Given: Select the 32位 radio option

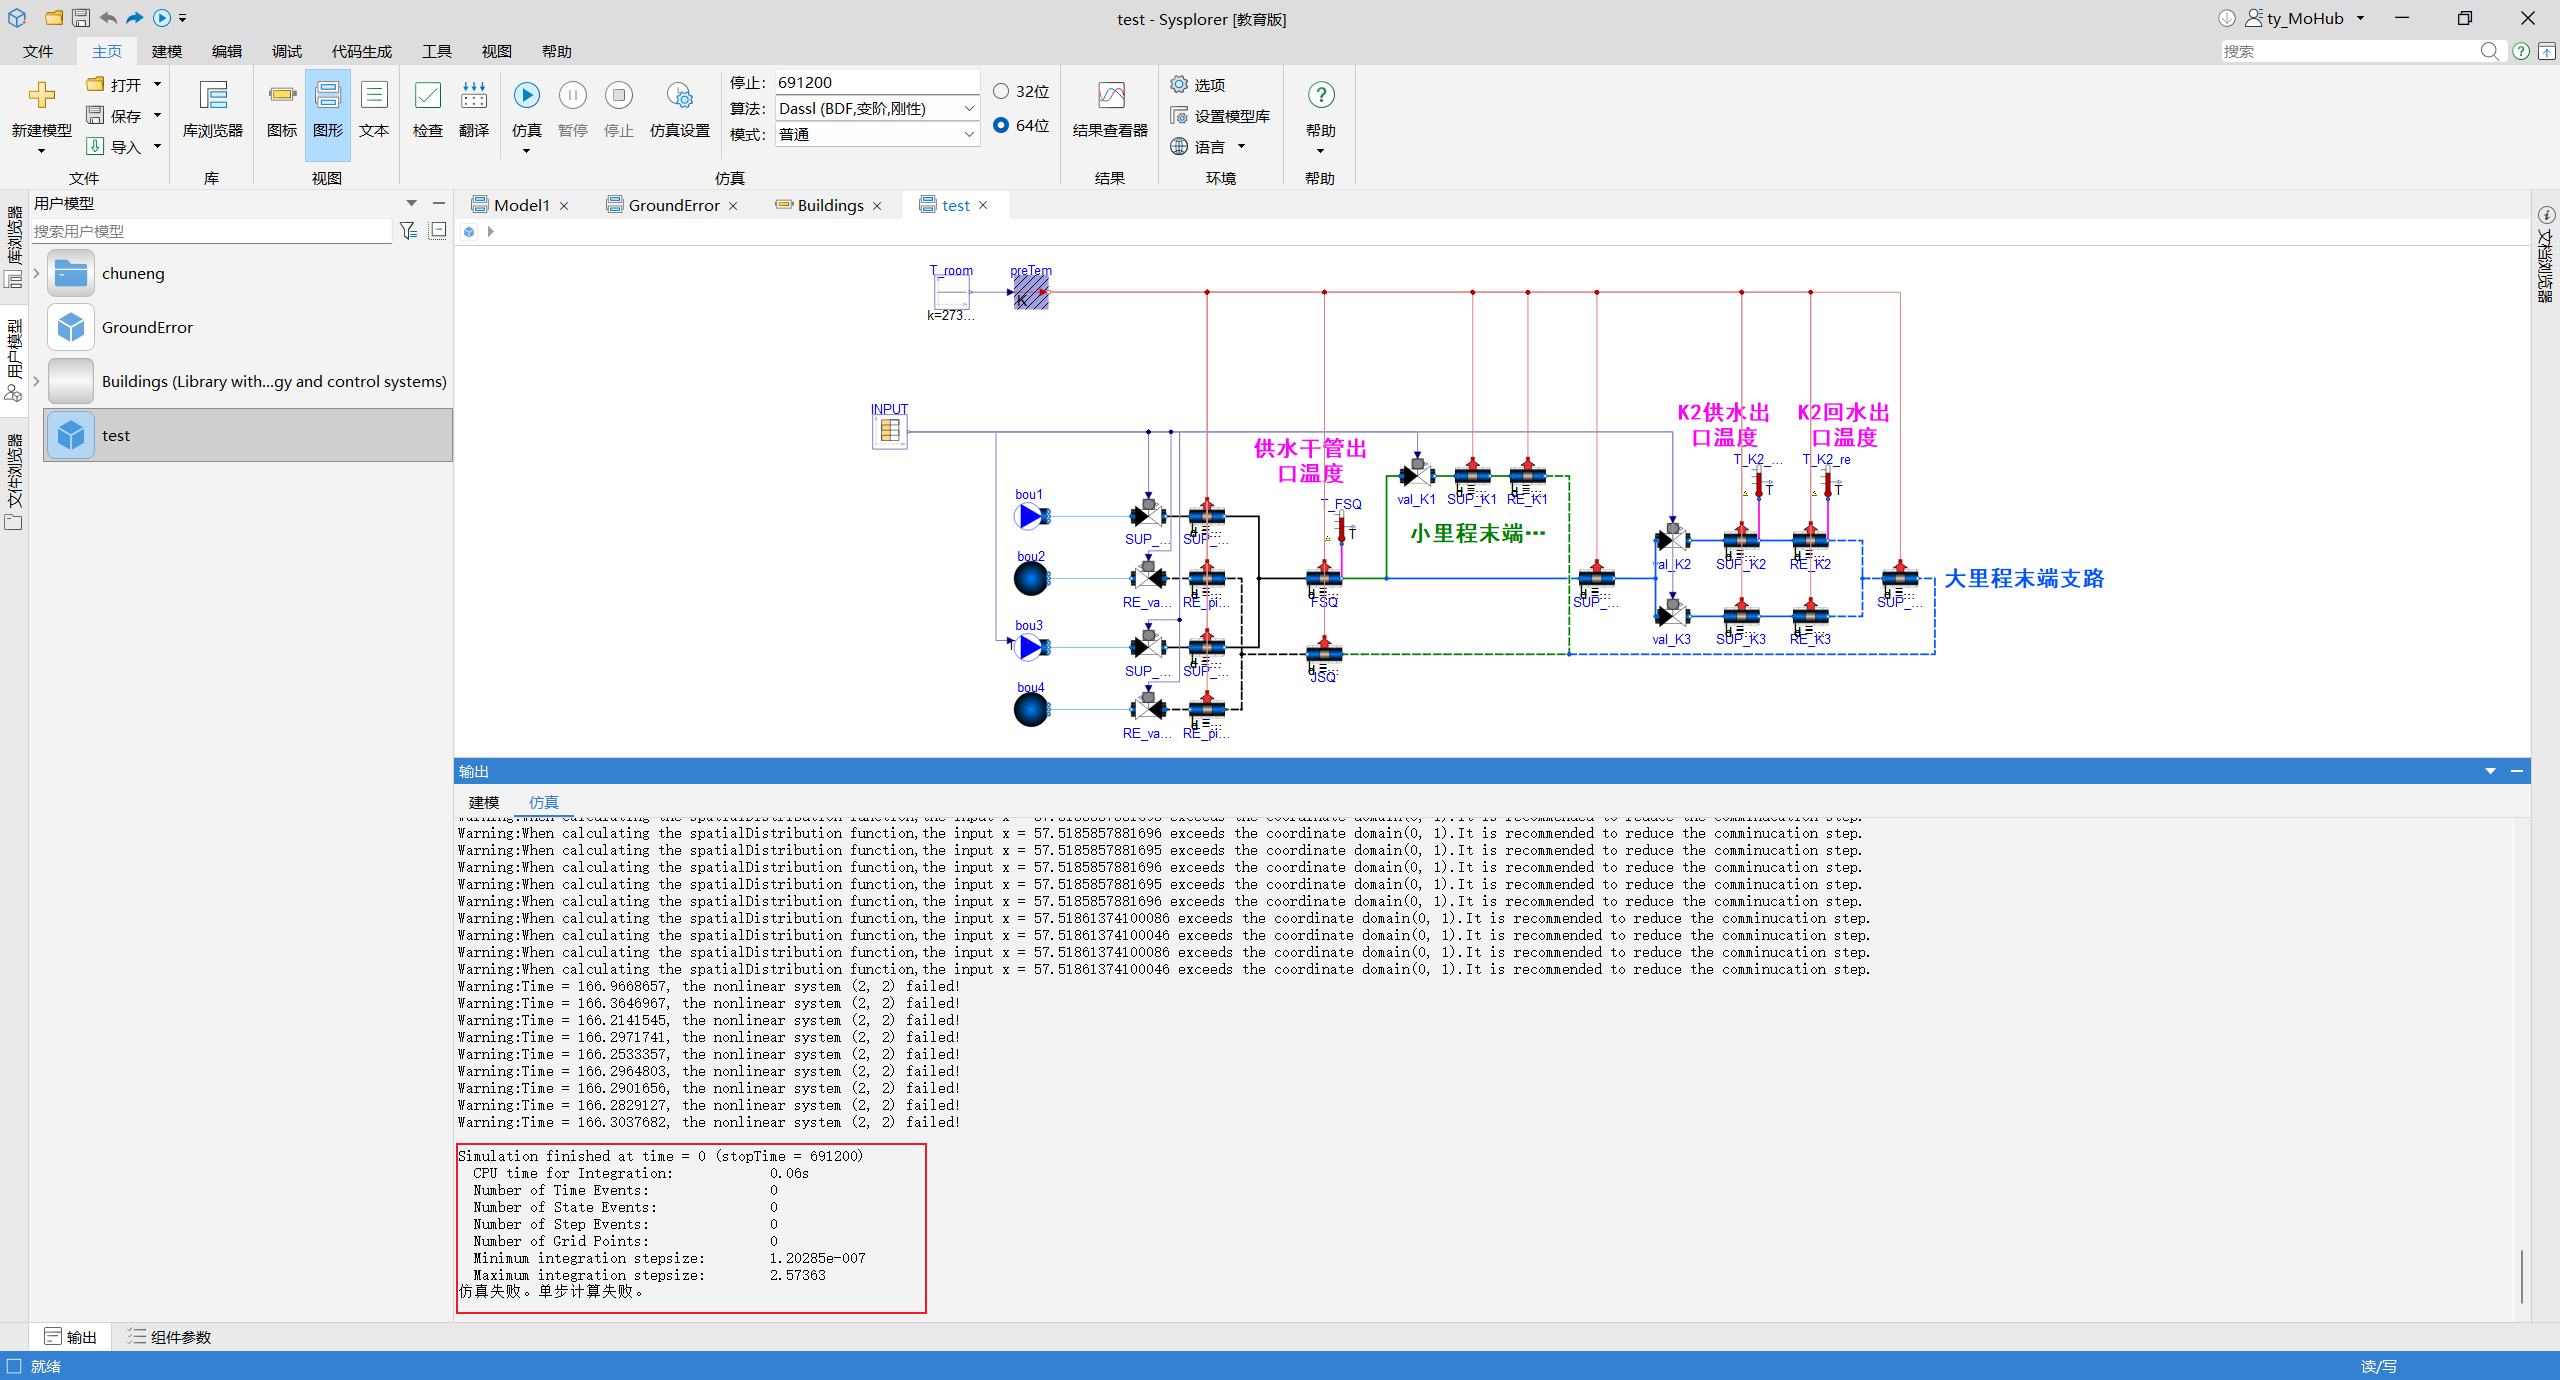Looking at the screenshot, I should point(1021,91).
